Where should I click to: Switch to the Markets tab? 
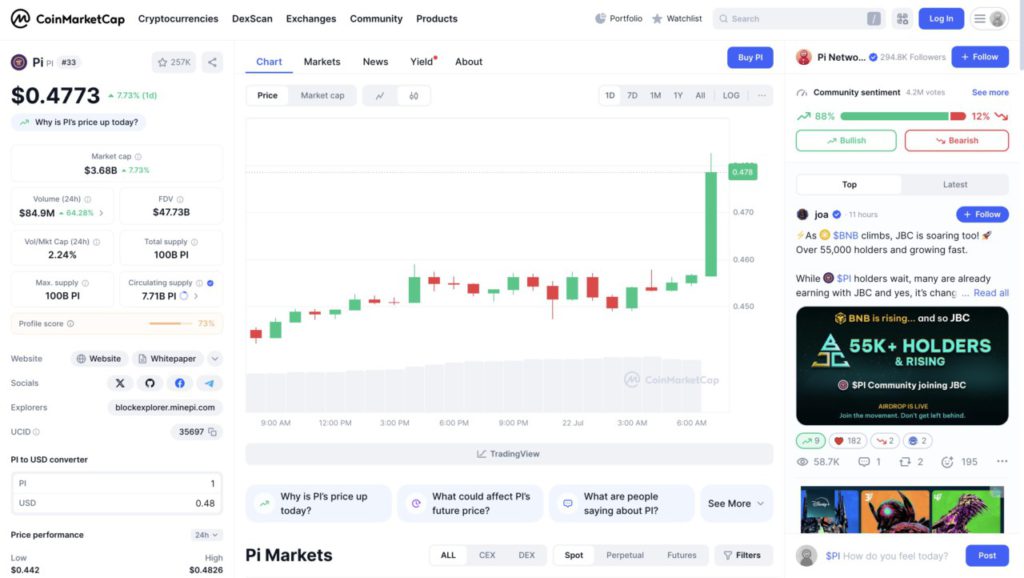click(322, 61)
